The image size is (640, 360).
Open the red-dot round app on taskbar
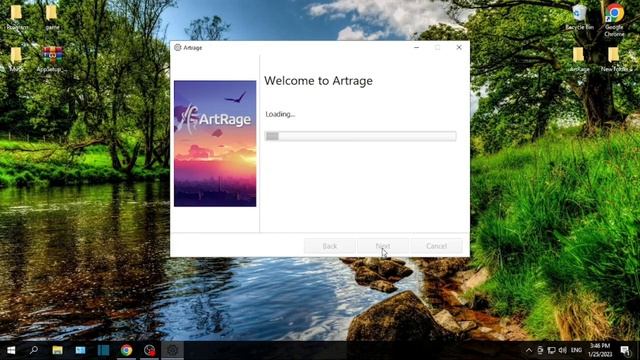click(149, 350)
